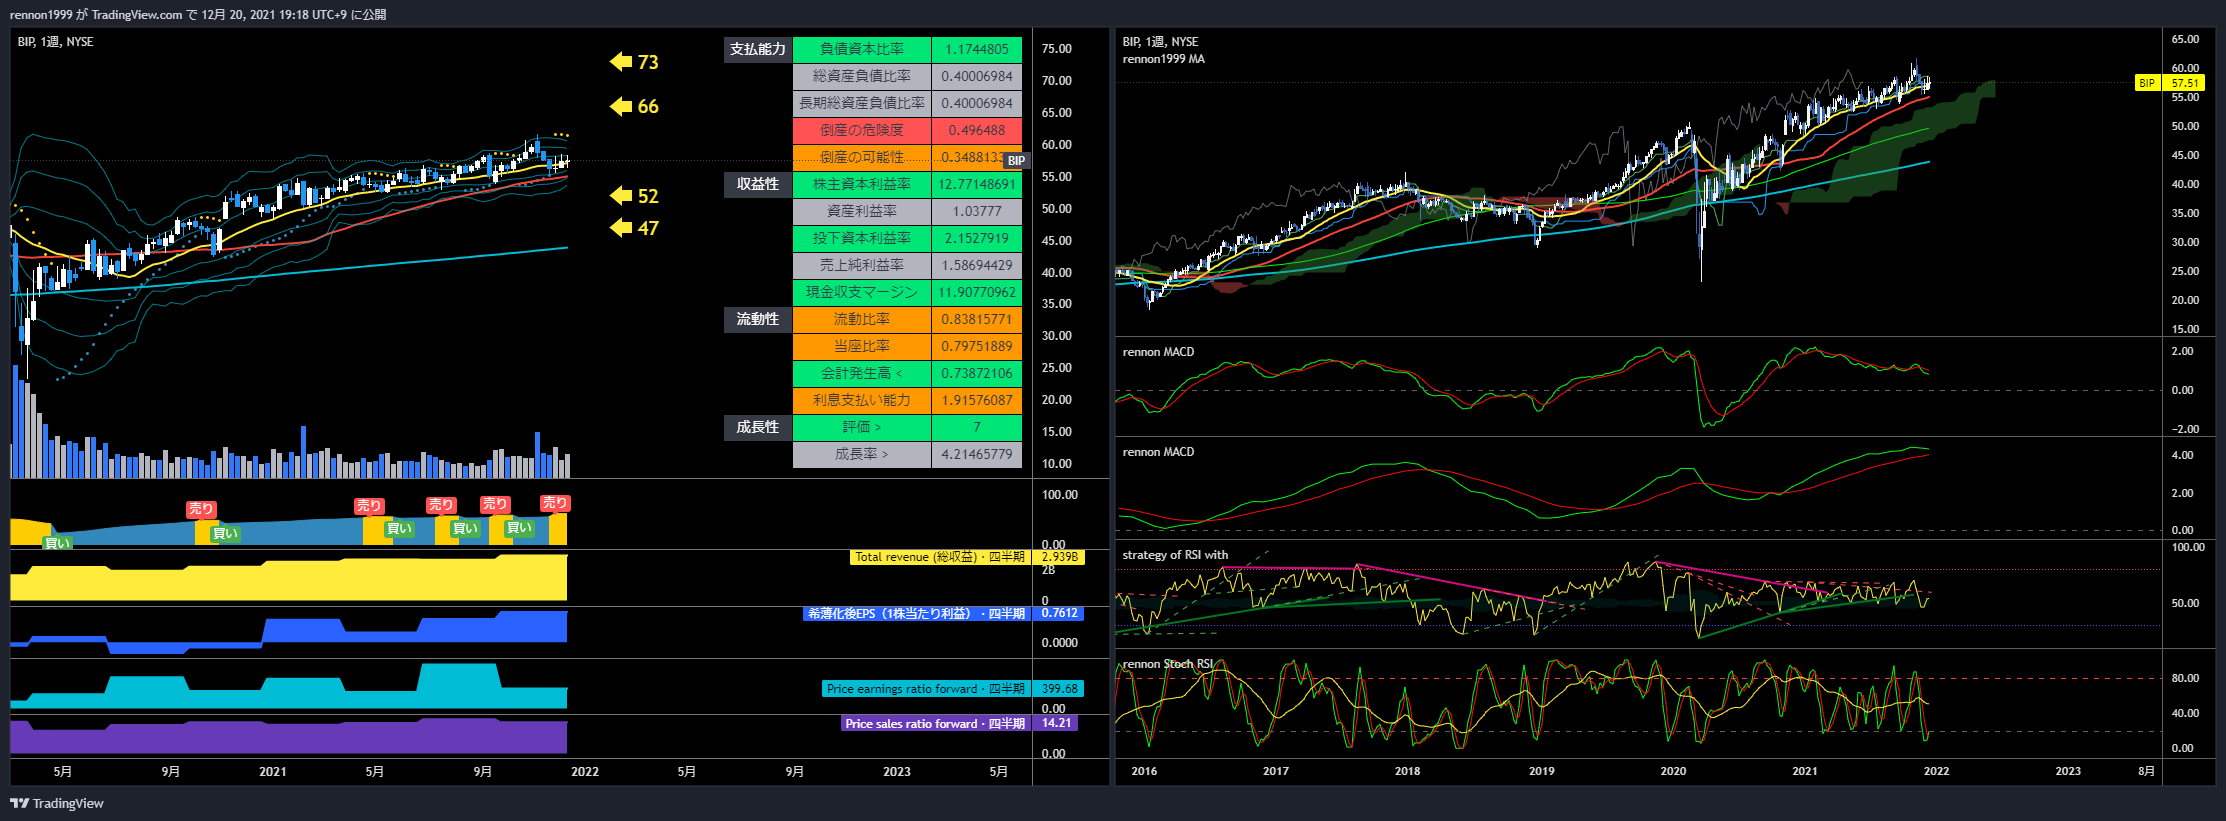
Task: Click the 流動比率 table cell
Action: point(862,319)
